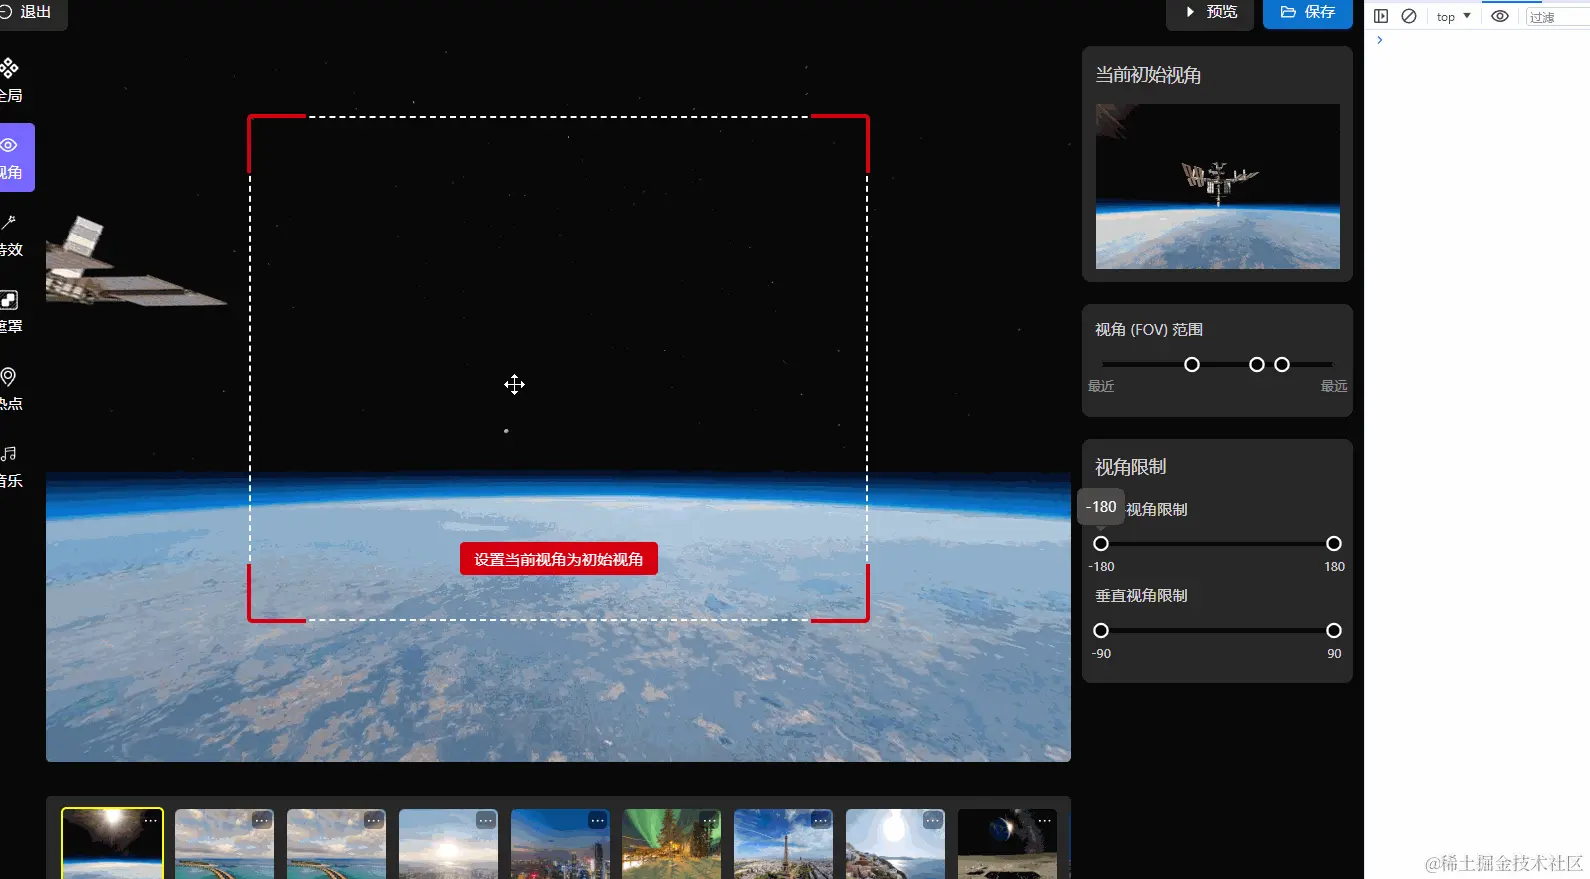1590x879 pixels.
Task: Open more options on the night city thumbnail
Action: [598, 820]
